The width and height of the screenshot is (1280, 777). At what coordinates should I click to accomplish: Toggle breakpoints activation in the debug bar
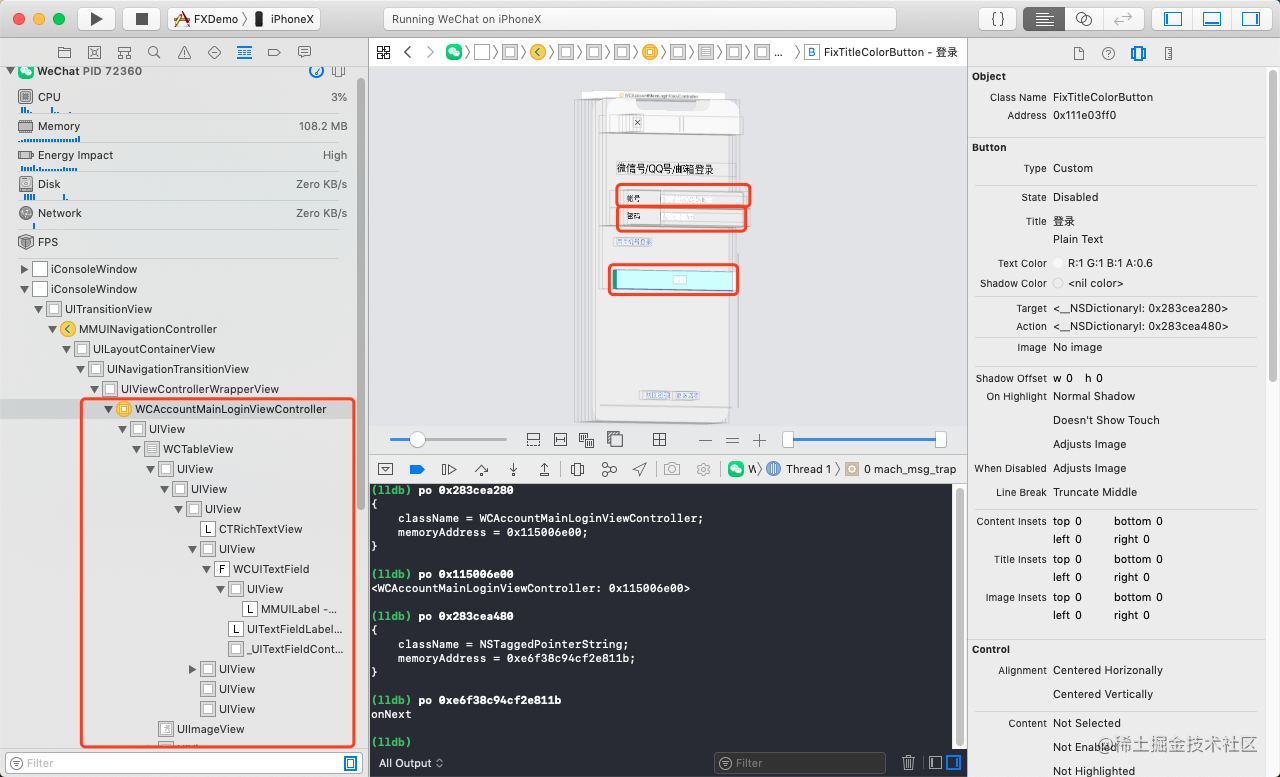pyautogui.click(x=417, y=469)
